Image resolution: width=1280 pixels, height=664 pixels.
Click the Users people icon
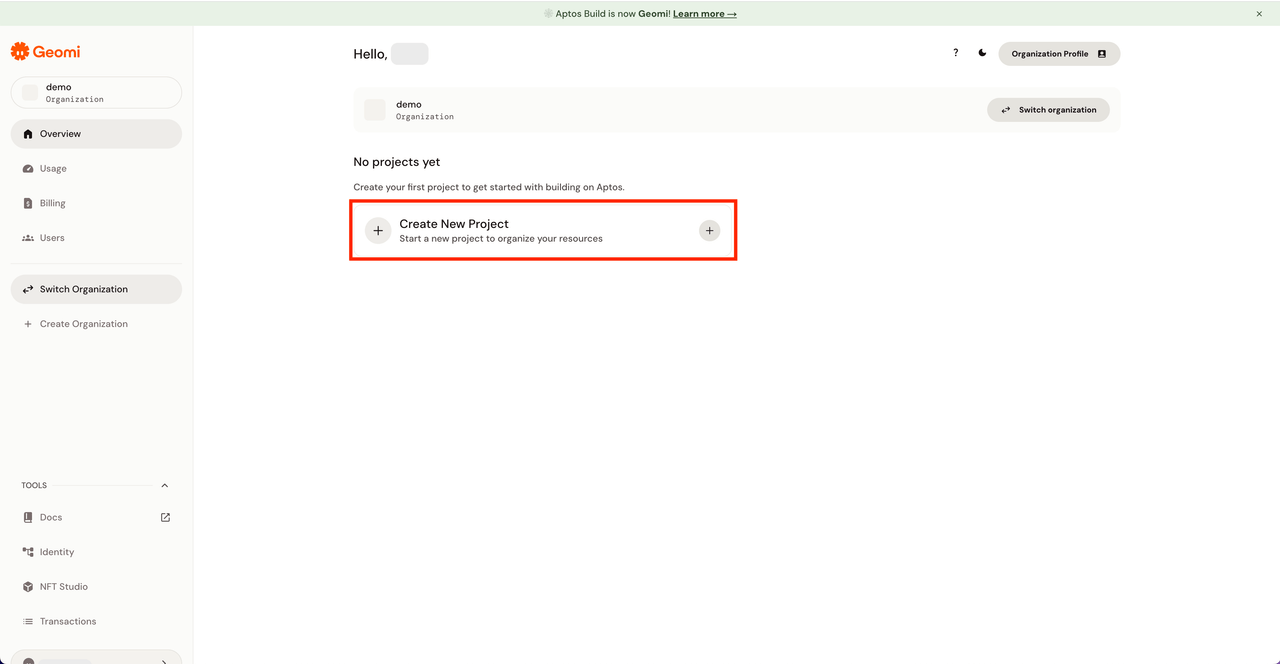tap(28, 237)
